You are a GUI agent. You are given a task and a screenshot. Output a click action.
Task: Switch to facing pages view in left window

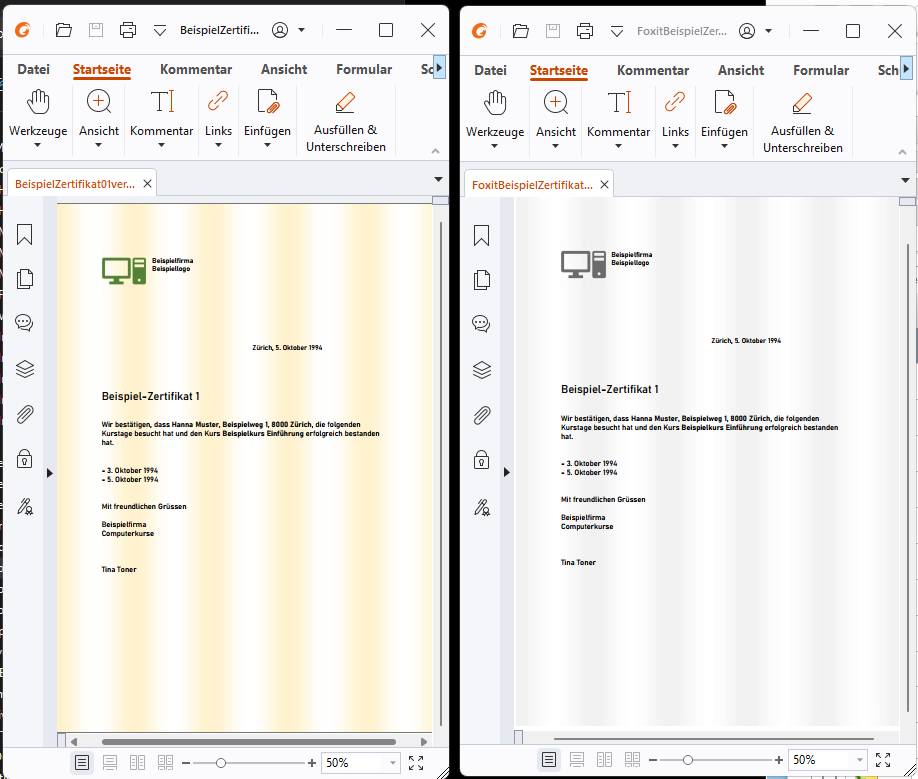(x=138, y=763)
